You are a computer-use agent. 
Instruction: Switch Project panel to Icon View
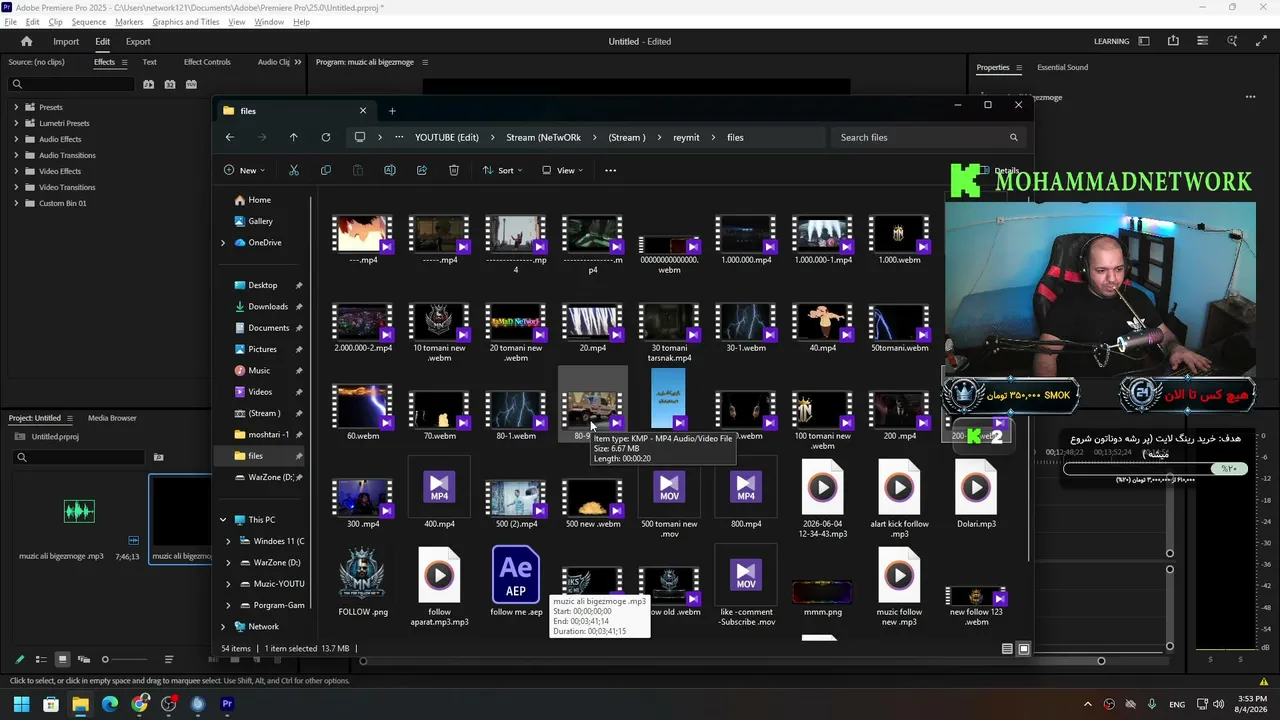click(62, 659)
